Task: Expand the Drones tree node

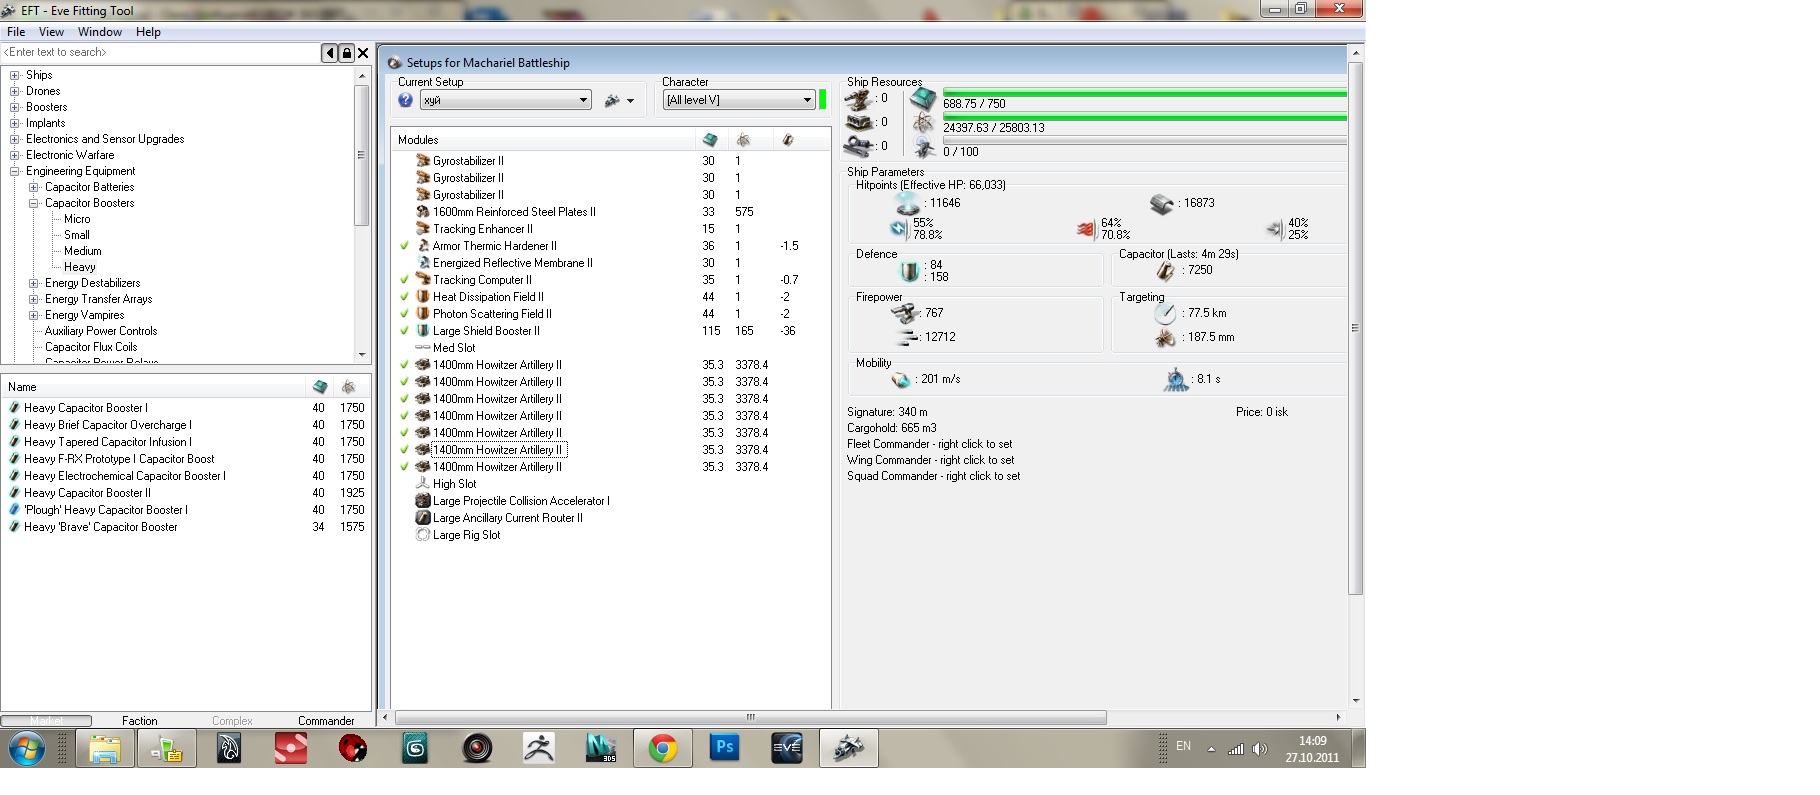Action: click(15, 91)
